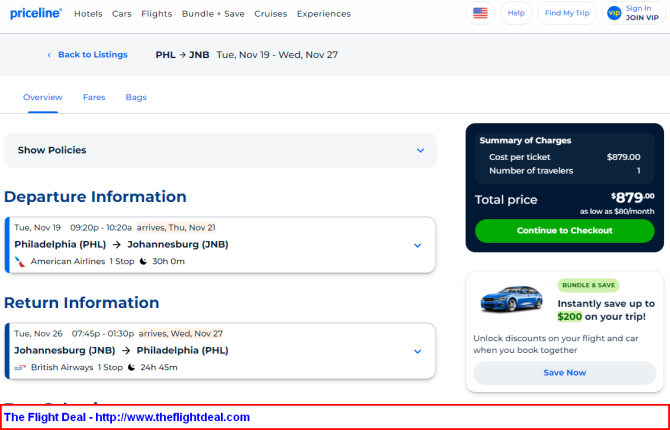670x430 pixels.
Task: Open the Cars menu item
Action: pyautogui.click(x=122, y=14)
